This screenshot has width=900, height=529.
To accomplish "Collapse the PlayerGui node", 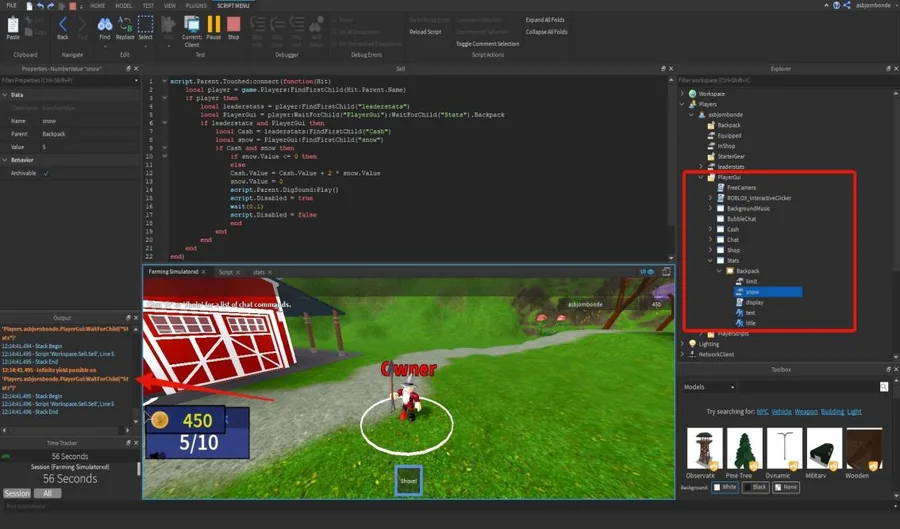I will pyautogui.click(x=701, y=177).
